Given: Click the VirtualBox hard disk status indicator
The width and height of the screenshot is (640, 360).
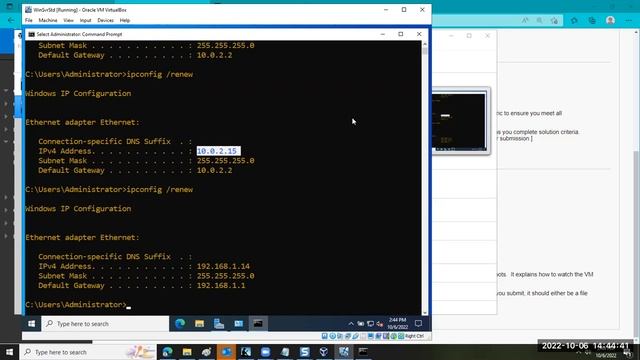Looking at the screenshot, I should tap(325, 336).
